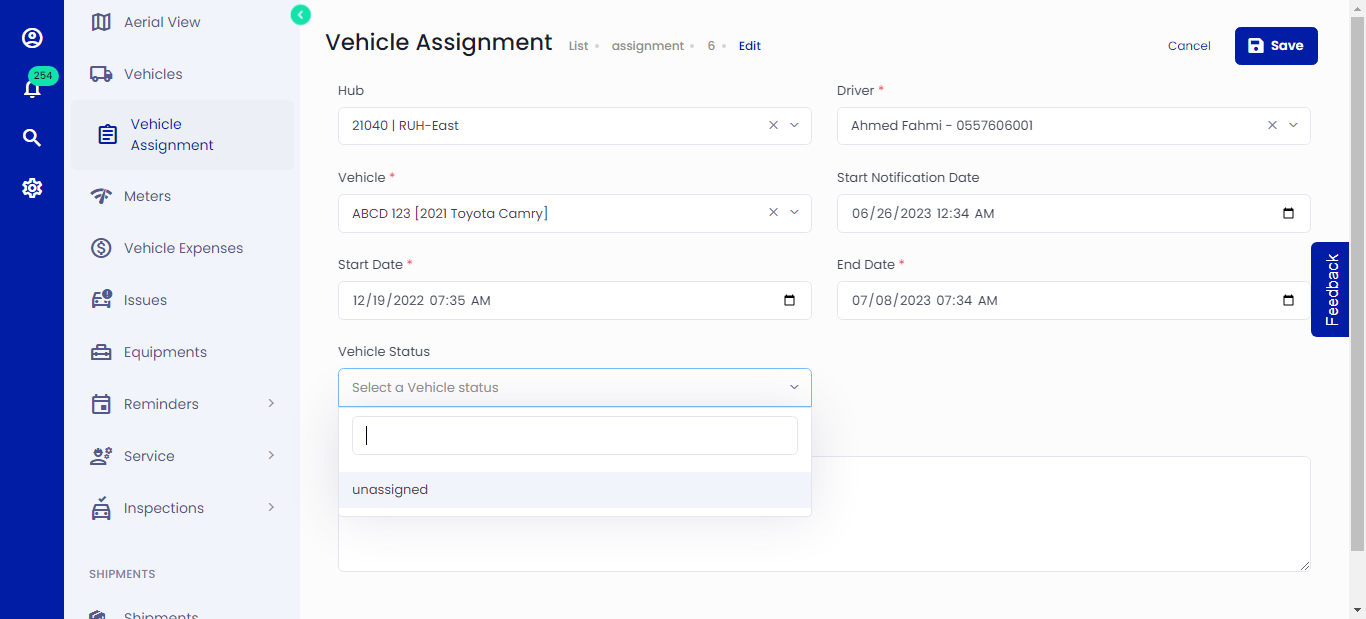Expand the Reminders submenu
The height and width of the screenshot is (619, 1366).
(x=271, y=404)
